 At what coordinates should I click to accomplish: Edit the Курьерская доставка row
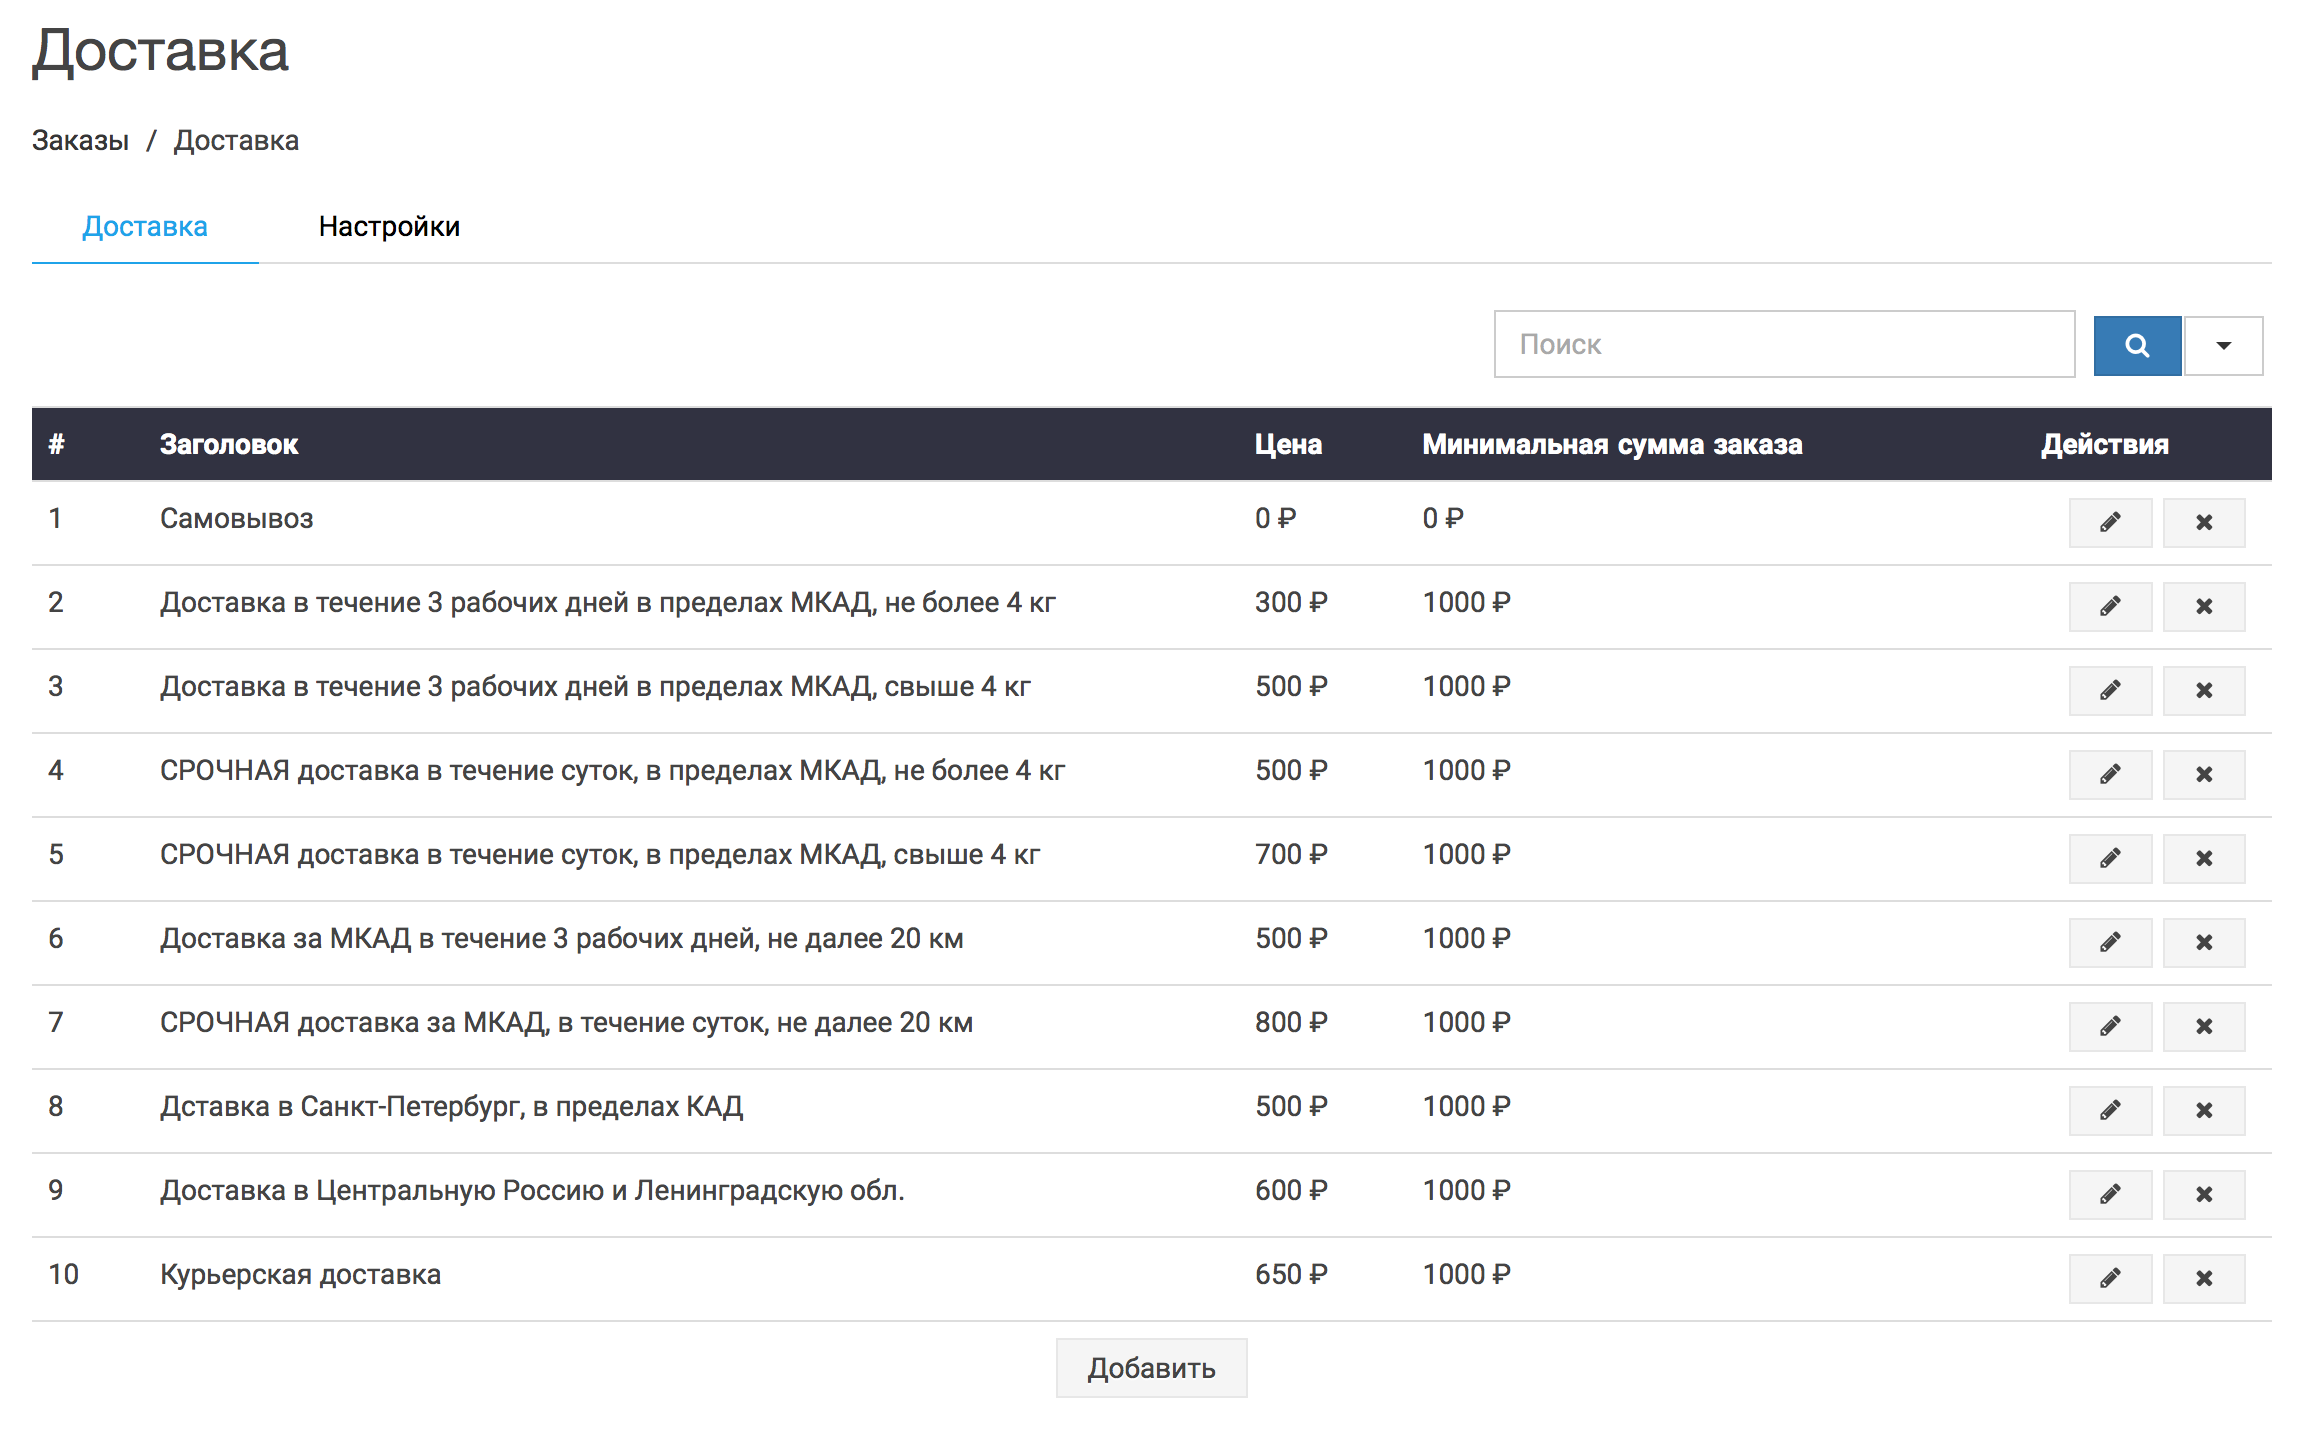tap(2109, 1278)
